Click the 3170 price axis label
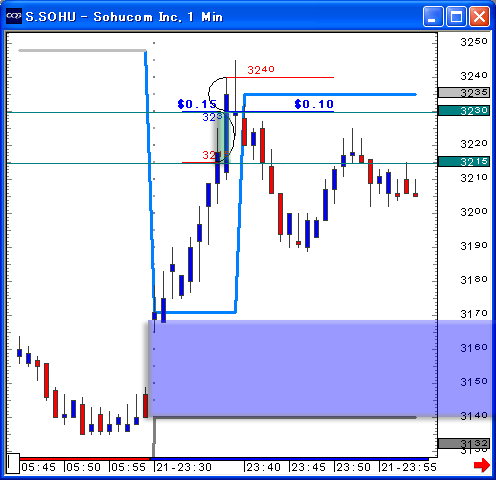The height and width of the screenshot is (480, 496). click(x=474, y=314)
